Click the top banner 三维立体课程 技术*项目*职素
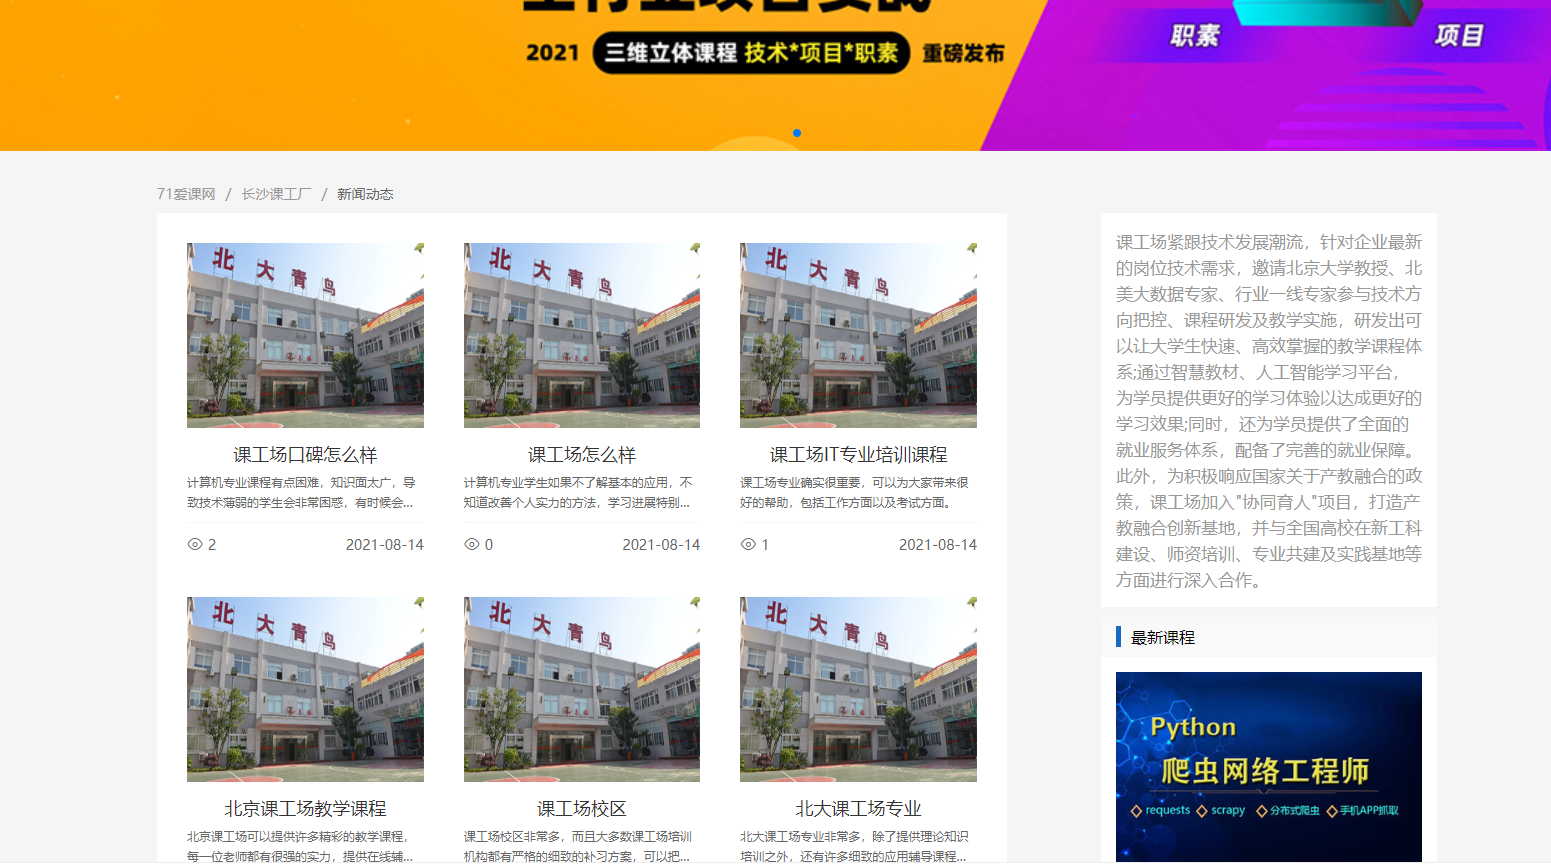 [x=751, y=53]
